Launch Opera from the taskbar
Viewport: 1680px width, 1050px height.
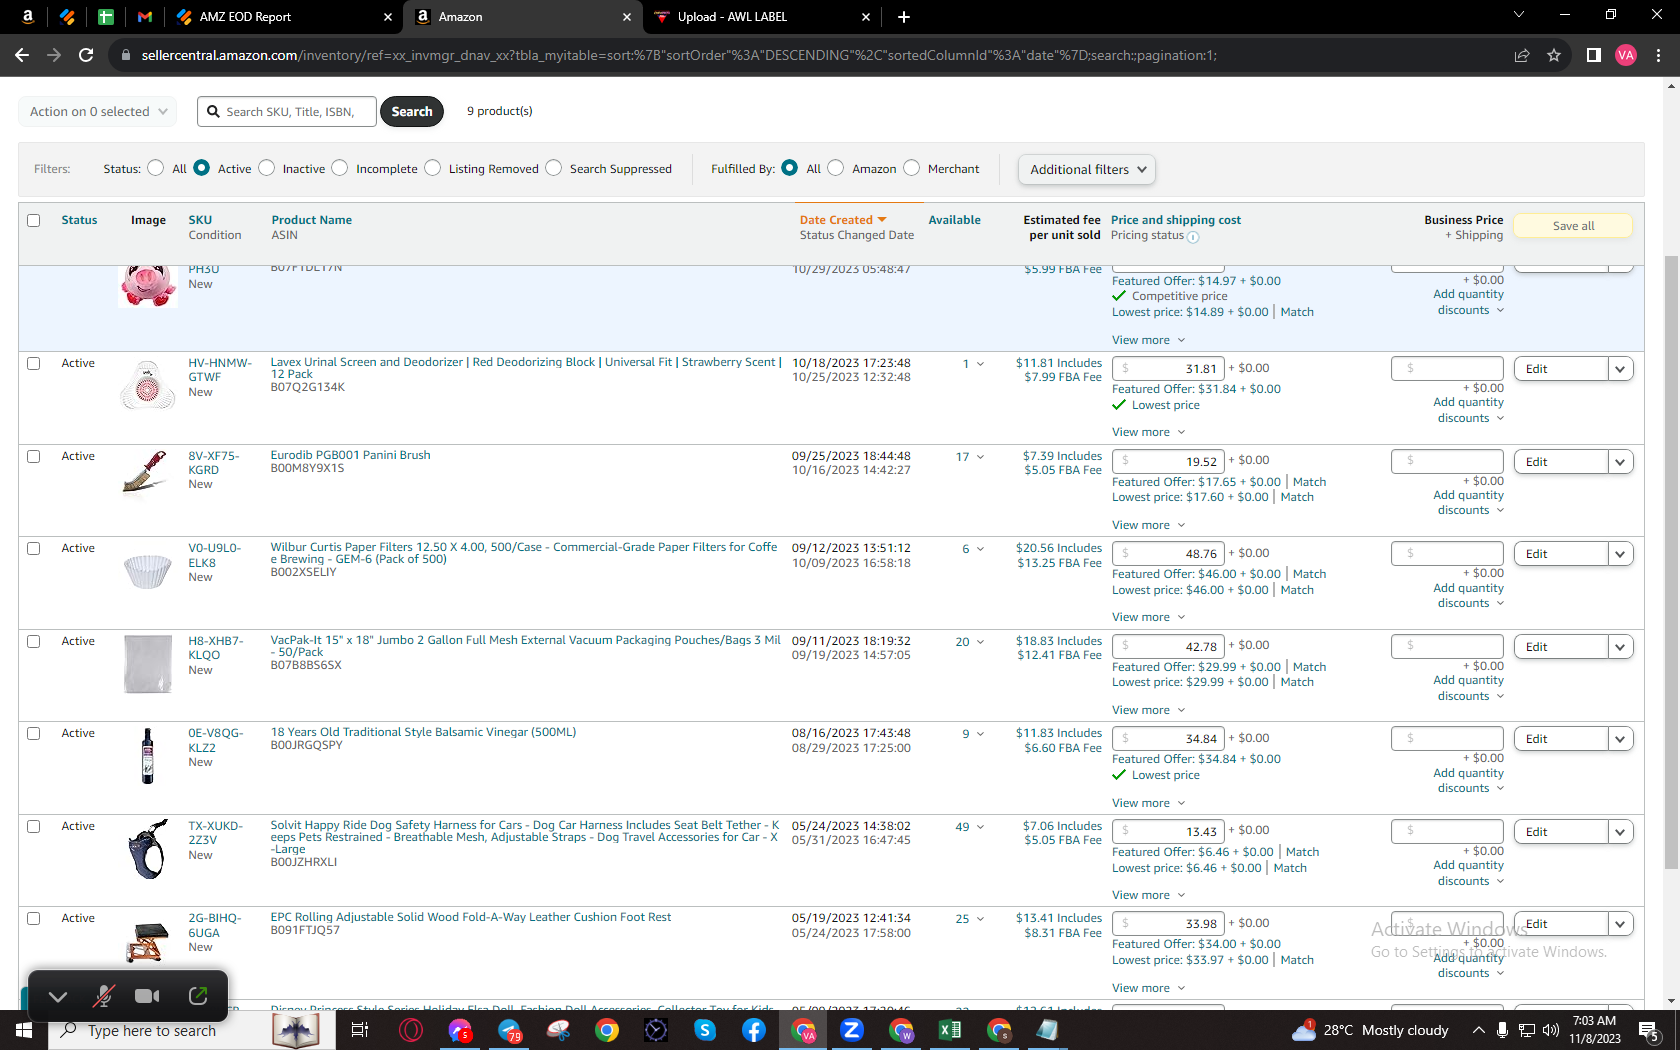(411, 1030)
